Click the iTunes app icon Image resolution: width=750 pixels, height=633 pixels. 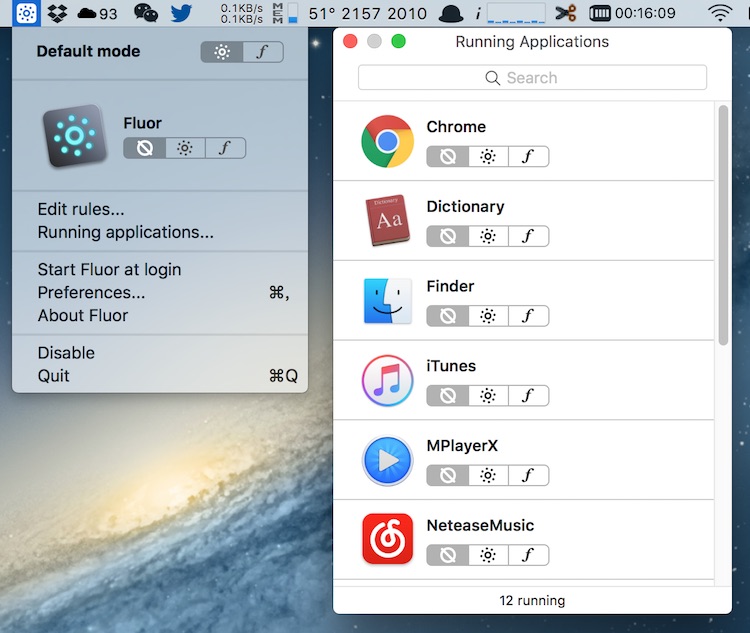[387, 380]
